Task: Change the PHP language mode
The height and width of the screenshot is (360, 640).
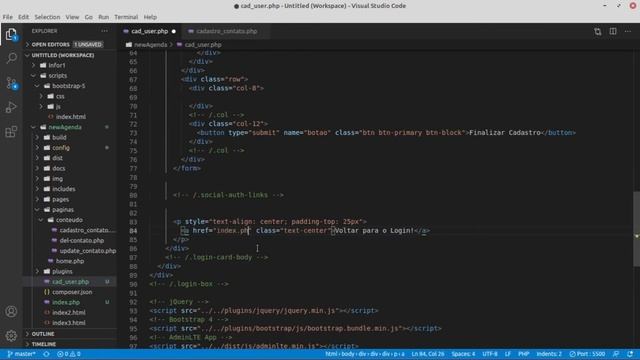Action: click(524, 354)
